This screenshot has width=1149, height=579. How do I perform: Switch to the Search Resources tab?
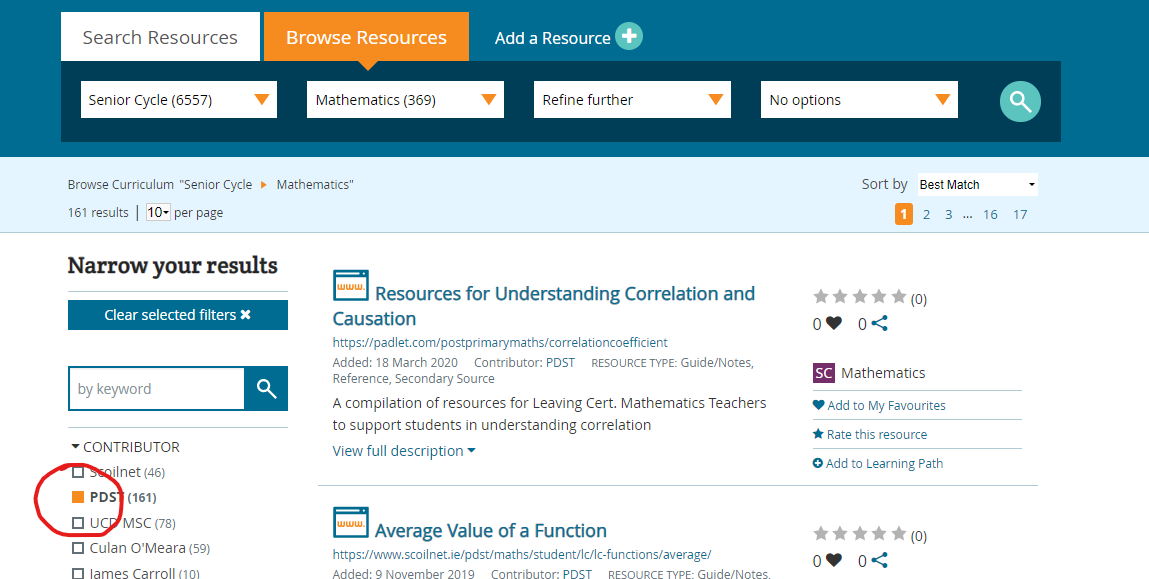[x=160, y=38]
